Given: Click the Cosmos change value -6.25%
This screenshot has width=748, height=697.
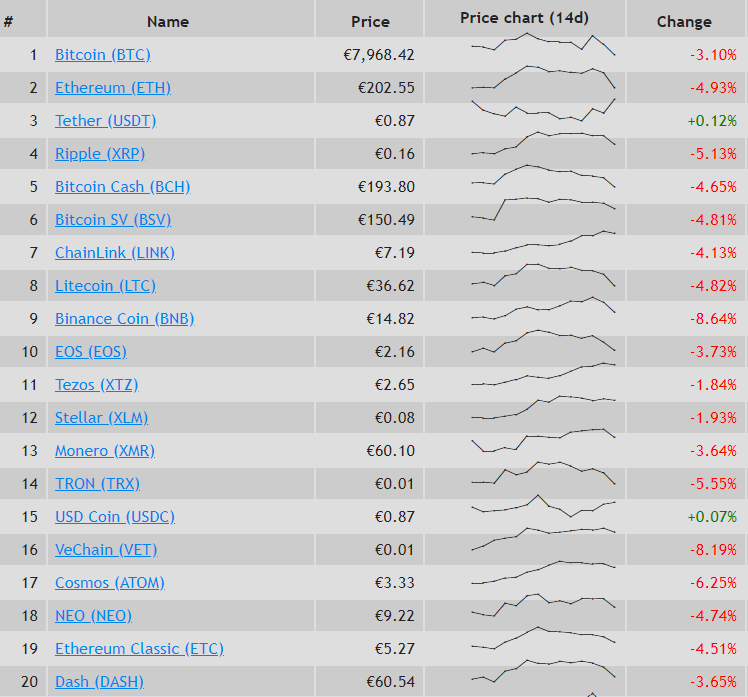Looking at the screenshot, I should (713, 583).
